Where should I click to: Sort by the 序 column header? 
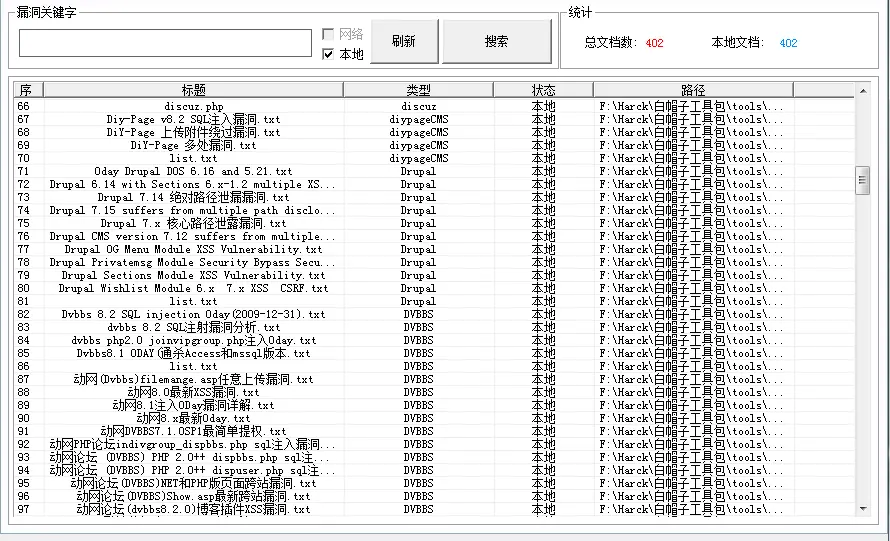[x=28, y=90]
